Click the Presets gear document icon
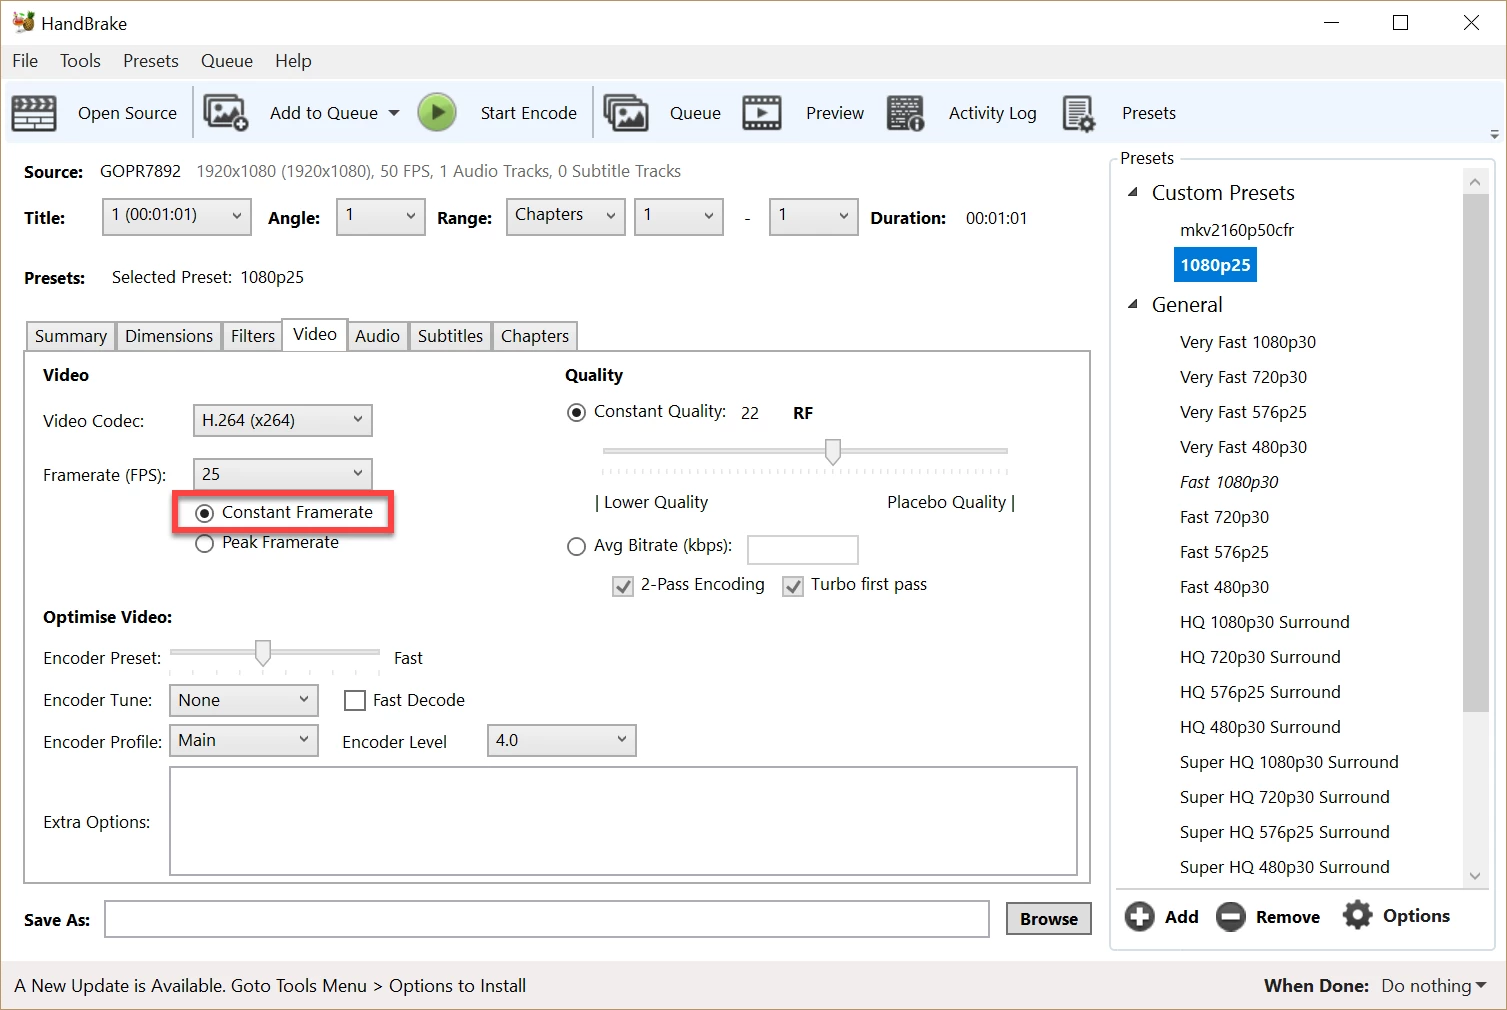The width and height of the screenshot is (1507, 1010). (x=1079, y=113)
